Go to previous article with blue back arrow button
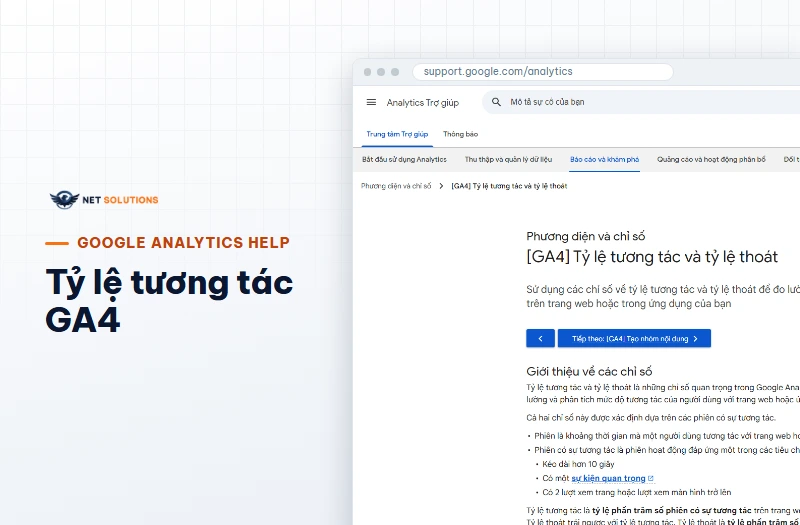 (x=540, y=338)
